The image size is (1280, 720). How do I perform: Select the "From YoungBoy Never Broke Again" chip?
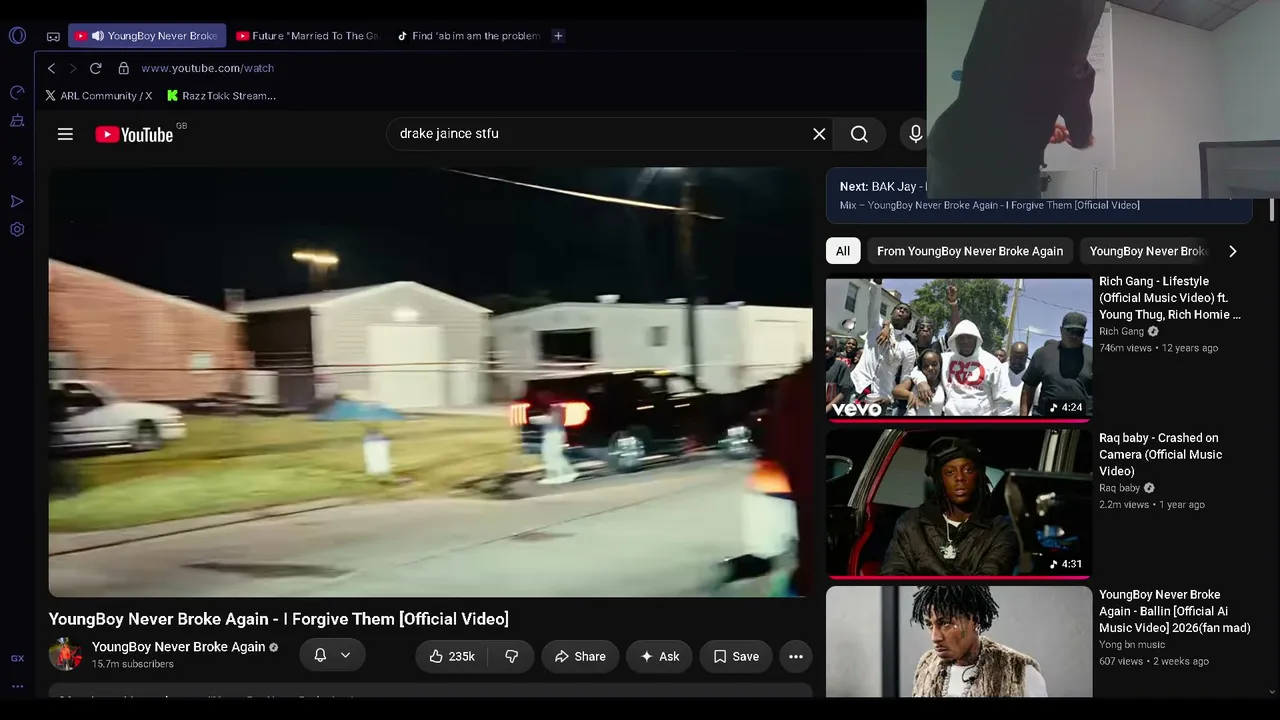pos(970,251)
